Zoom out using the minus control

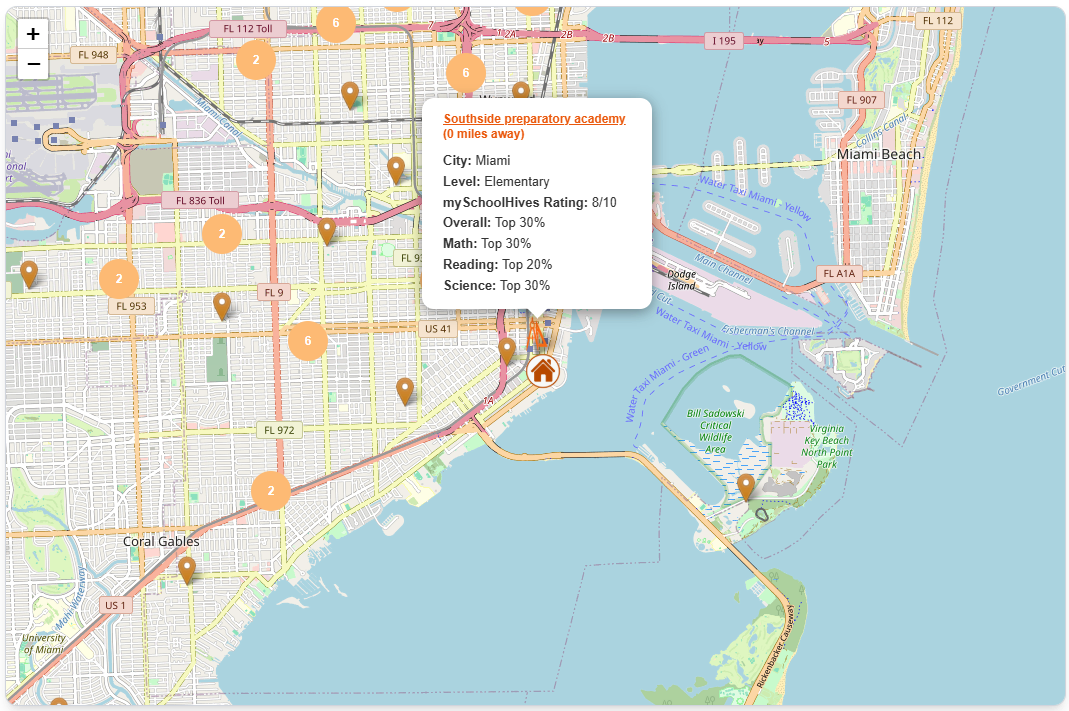click(x=32, y=63)
